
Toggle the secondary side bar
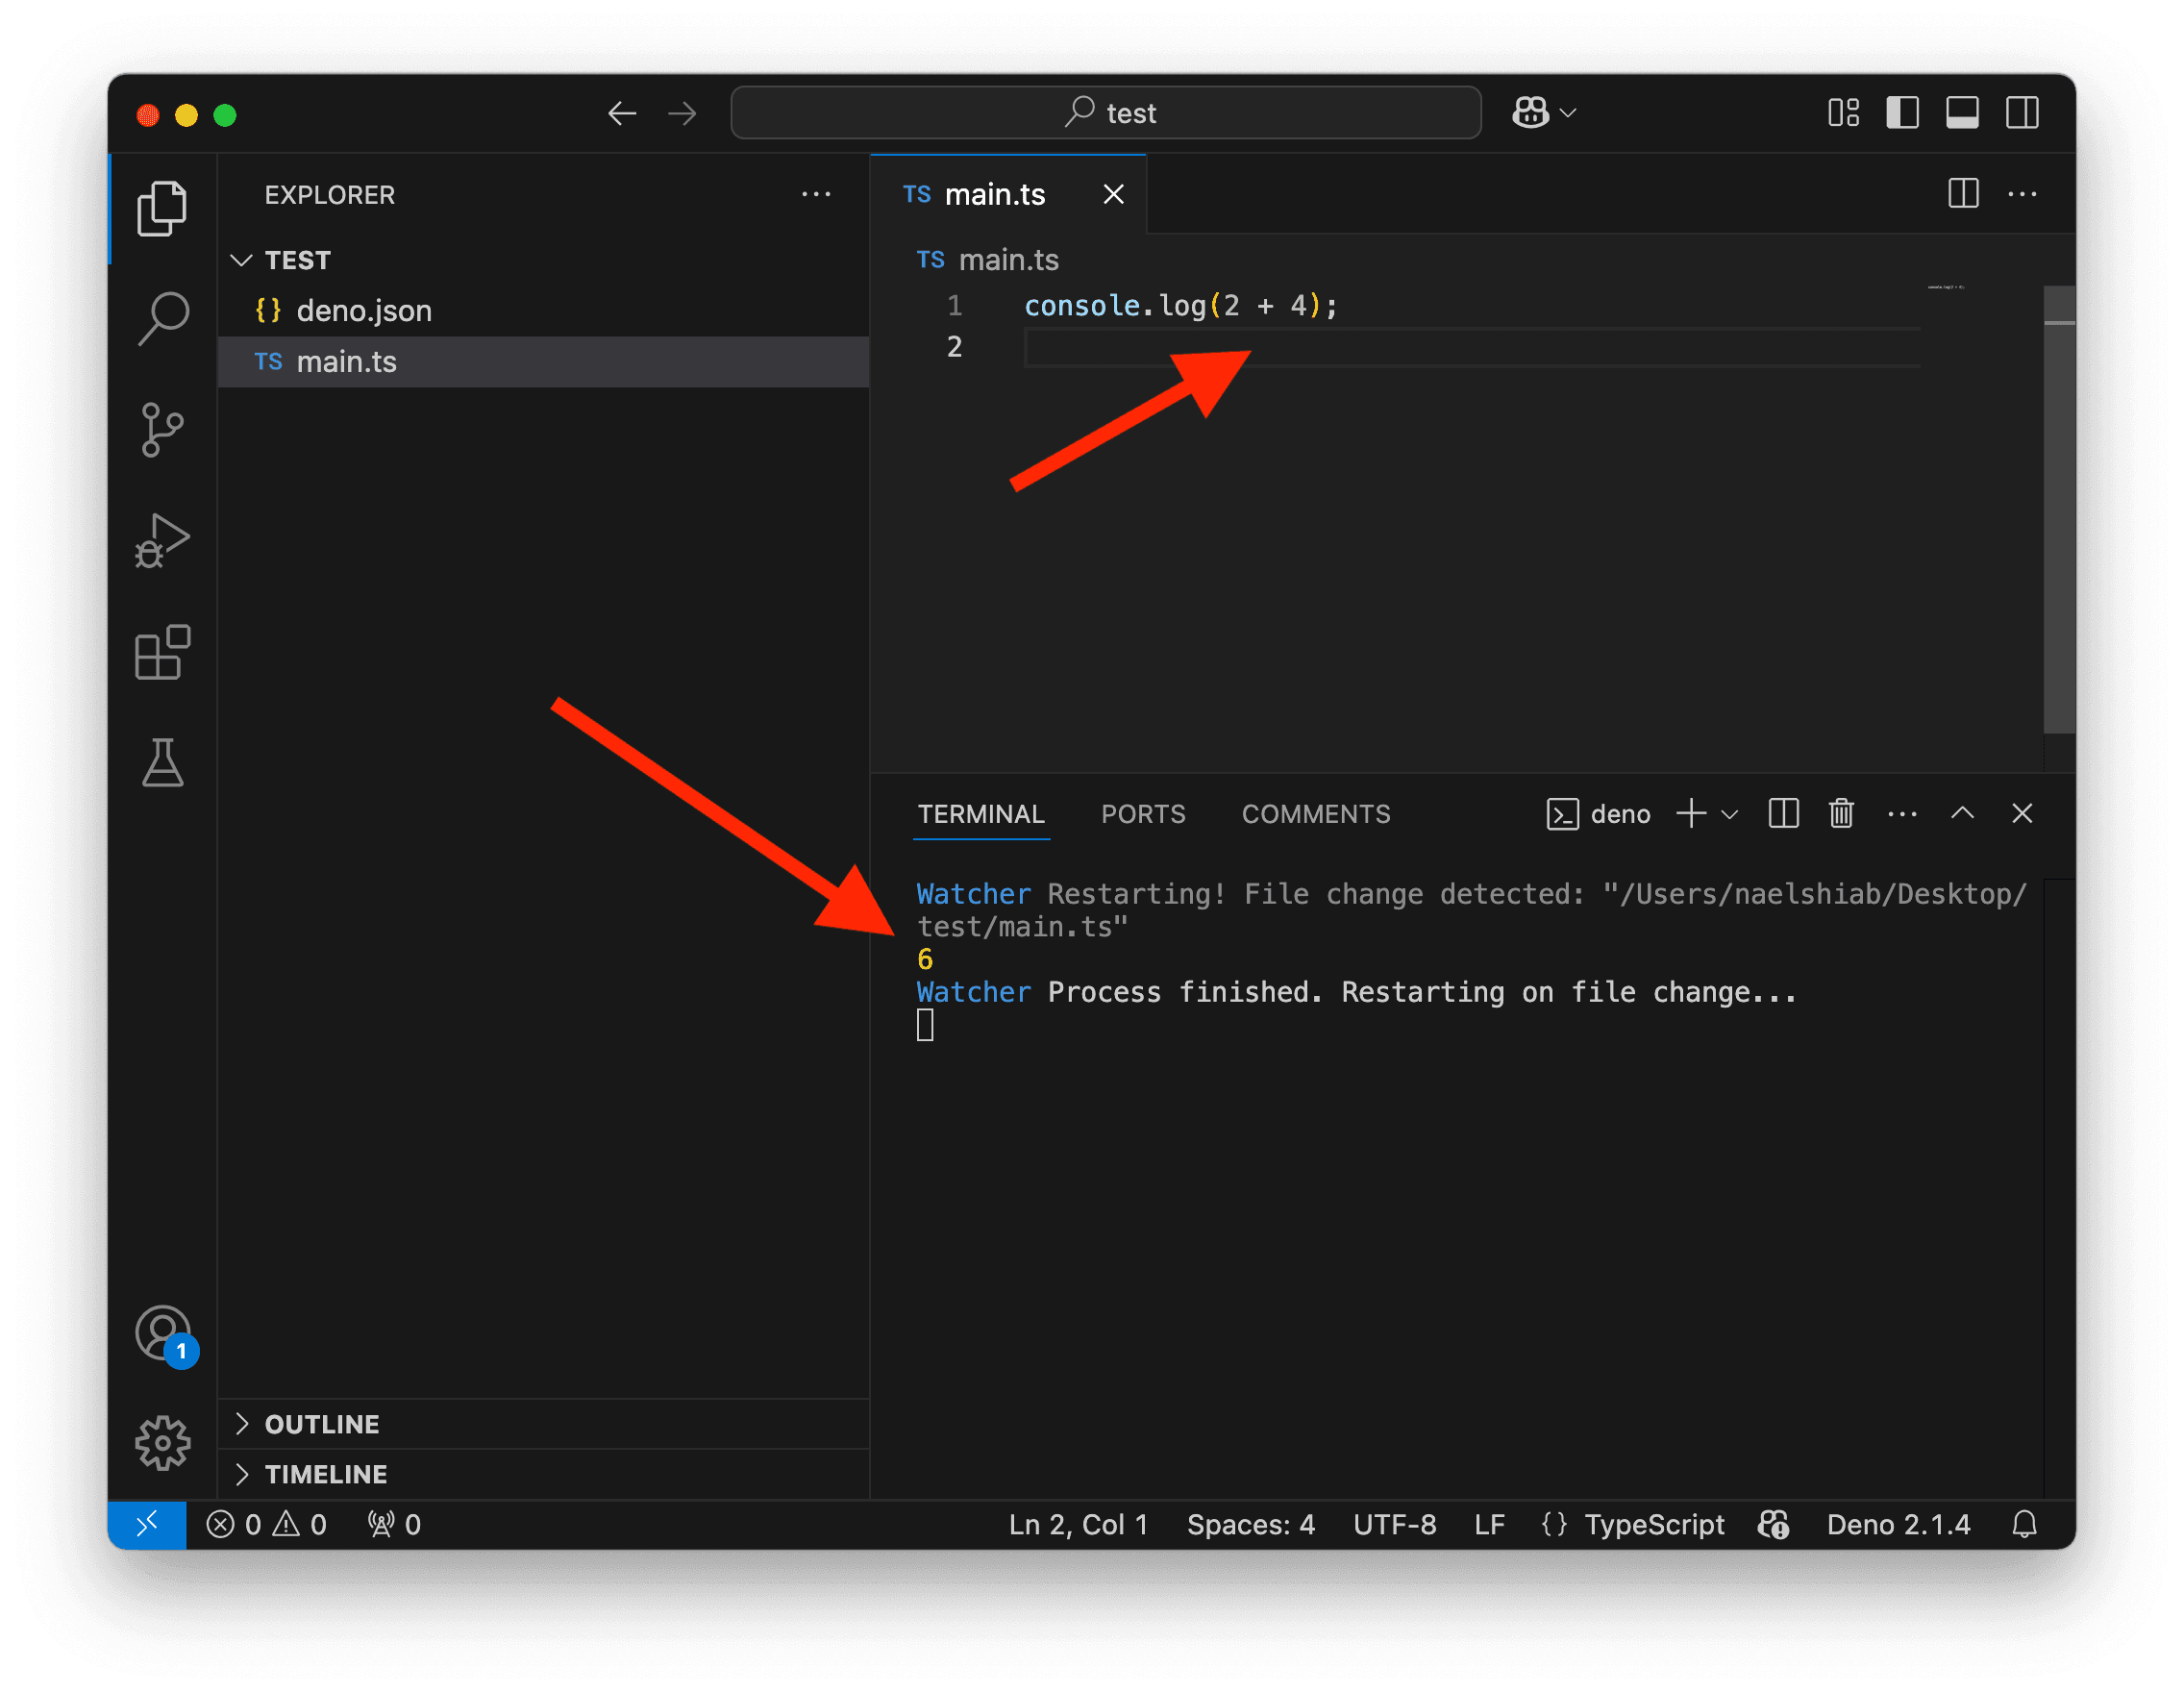coord(2022,113)
